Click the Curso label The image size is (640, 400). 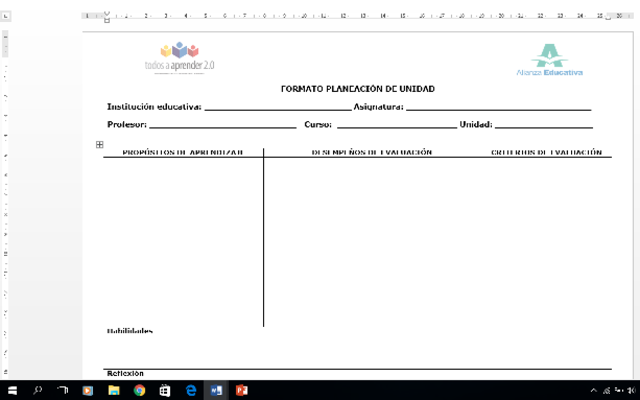[318, 124]
